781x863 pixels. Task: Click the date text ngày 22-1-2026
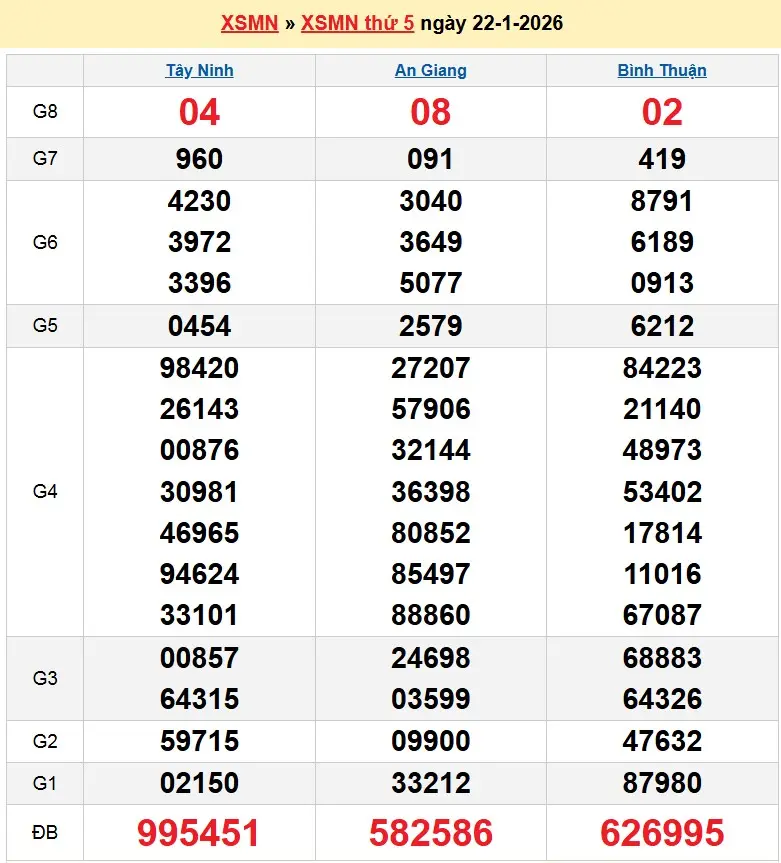point(491,23)
